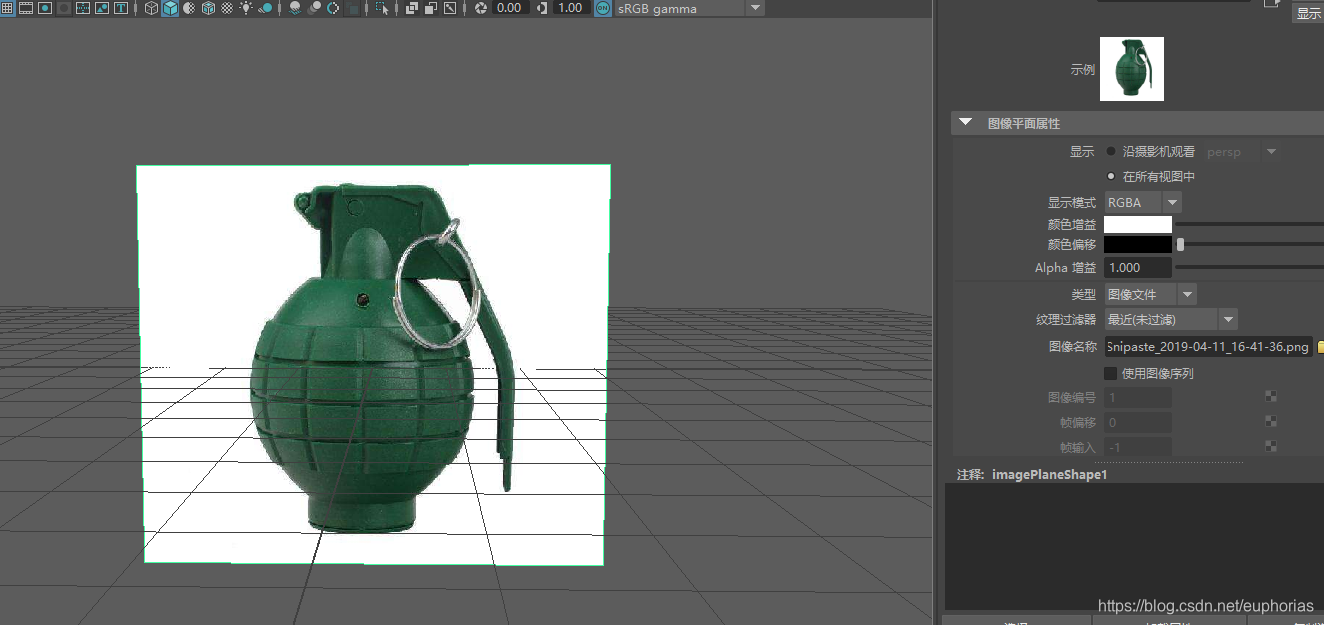
Task: Toggle X-ray joints icon
Action: point(449,8)
